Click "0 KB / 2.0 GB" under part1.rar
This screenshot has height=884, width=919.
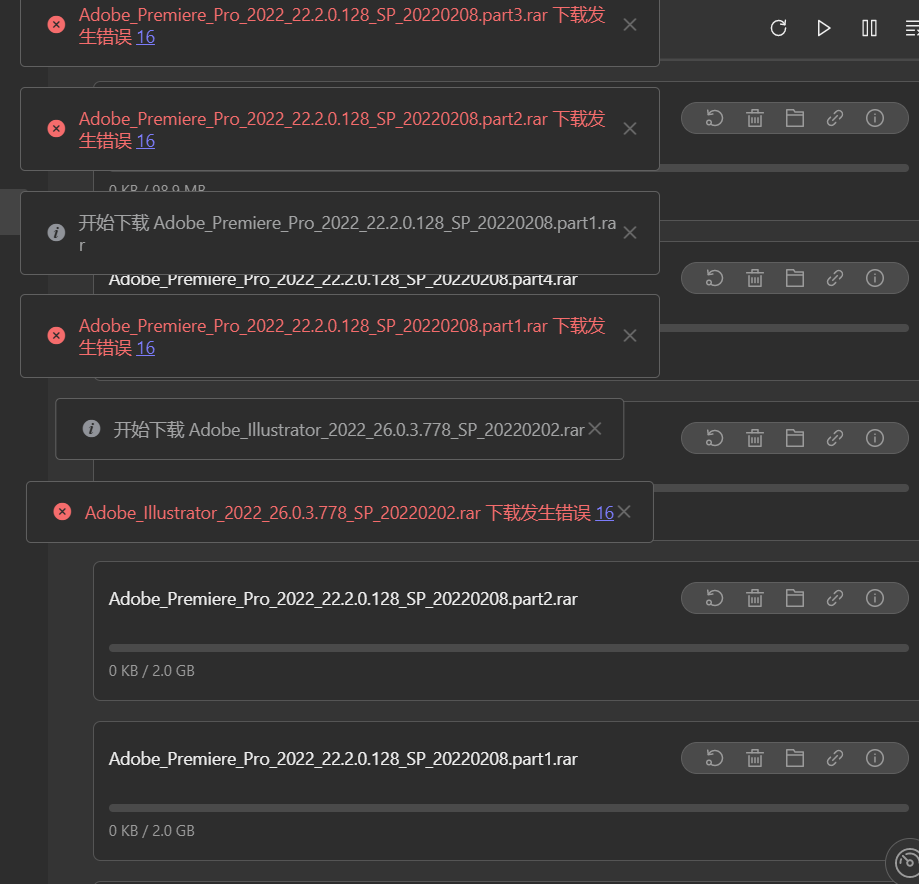tap(151, 831)
